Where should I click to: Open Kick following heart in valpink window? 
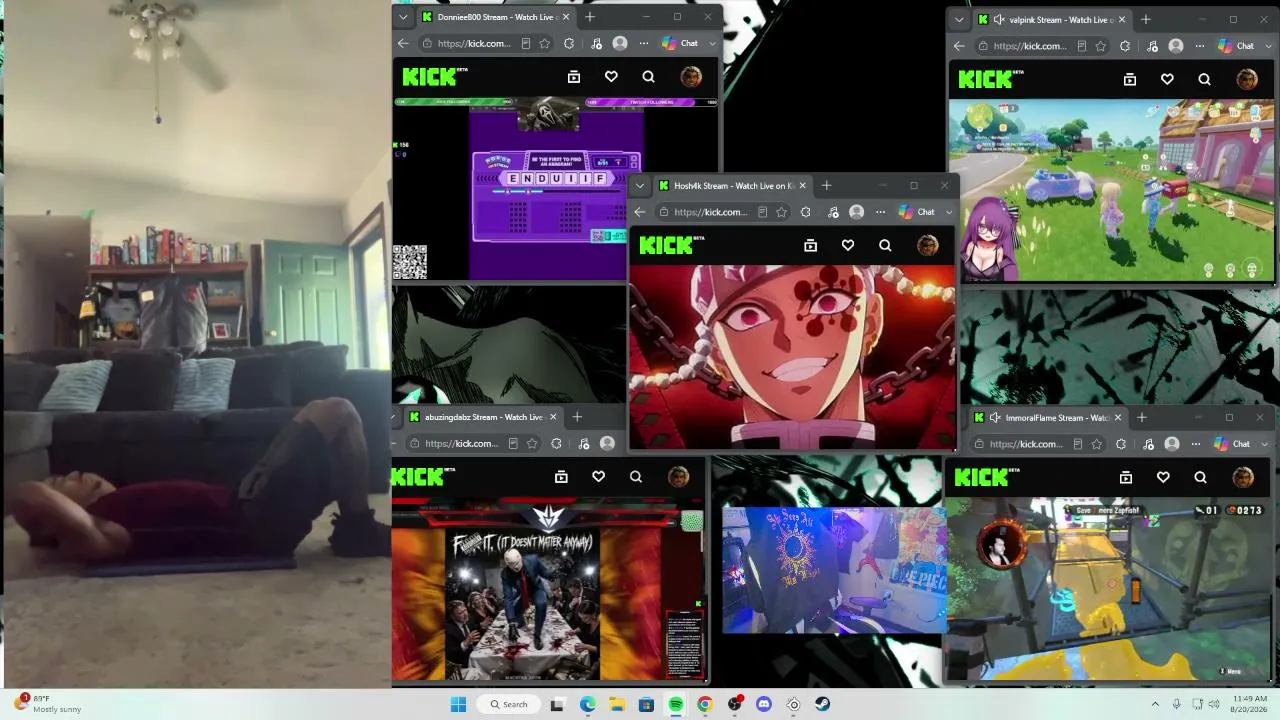click(x=1167, y=80)
